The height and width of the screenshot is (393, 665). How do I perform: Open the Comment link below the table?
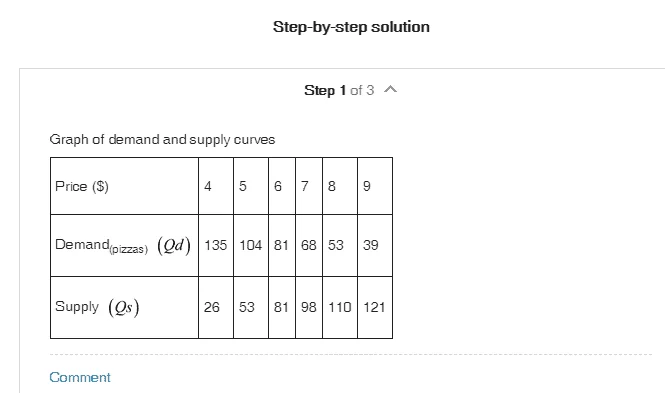[x=80, y=377]
